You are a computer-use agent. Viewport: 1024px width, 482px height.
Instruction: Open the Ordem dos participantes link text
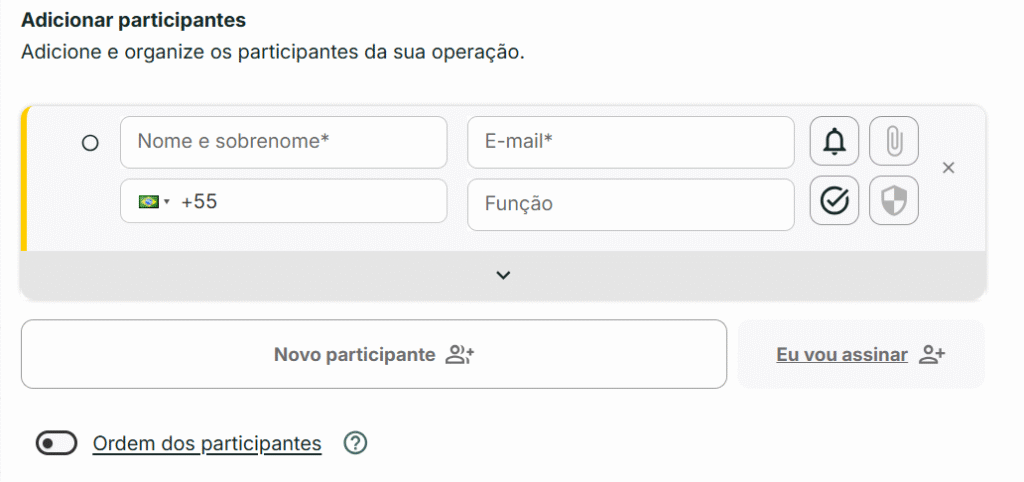pyautogui.click(x=207, y=443)
